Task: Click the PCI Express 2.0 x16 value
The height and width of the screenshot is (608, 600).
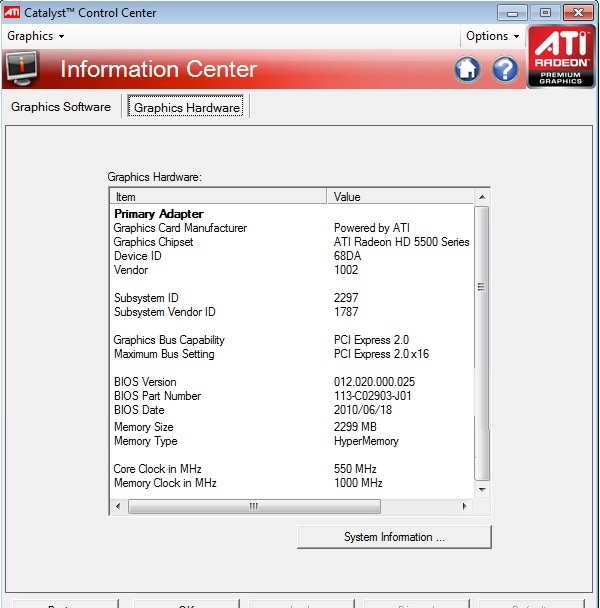Action: (381, 354)
